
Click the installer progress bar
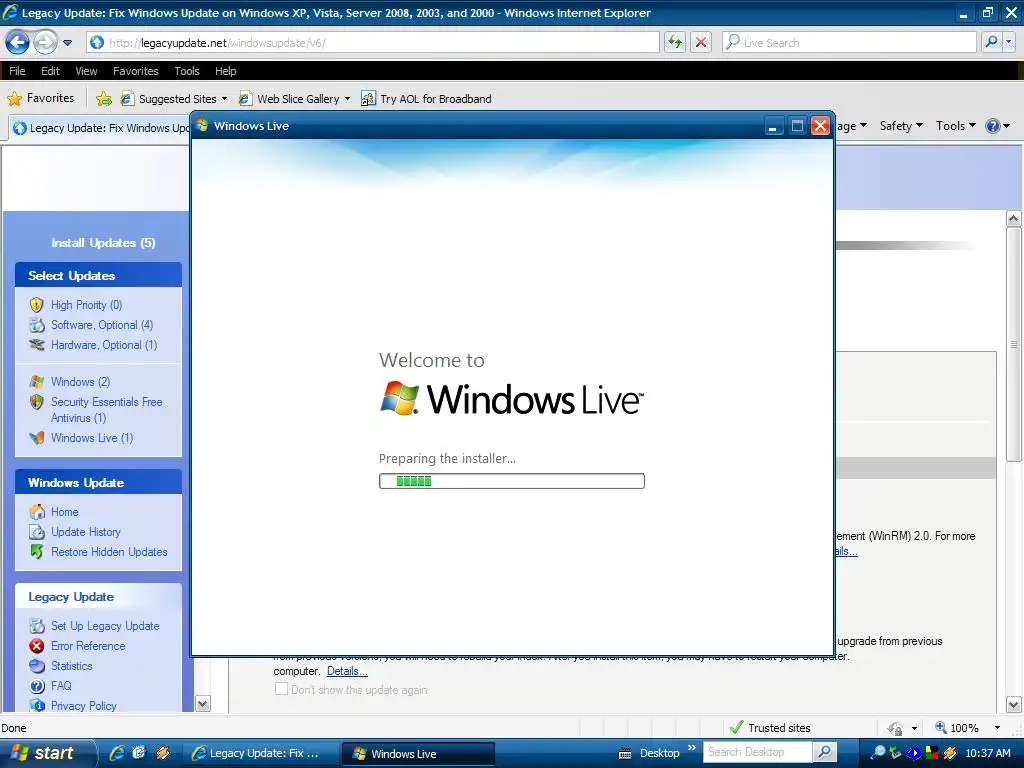tap(511, 481)
